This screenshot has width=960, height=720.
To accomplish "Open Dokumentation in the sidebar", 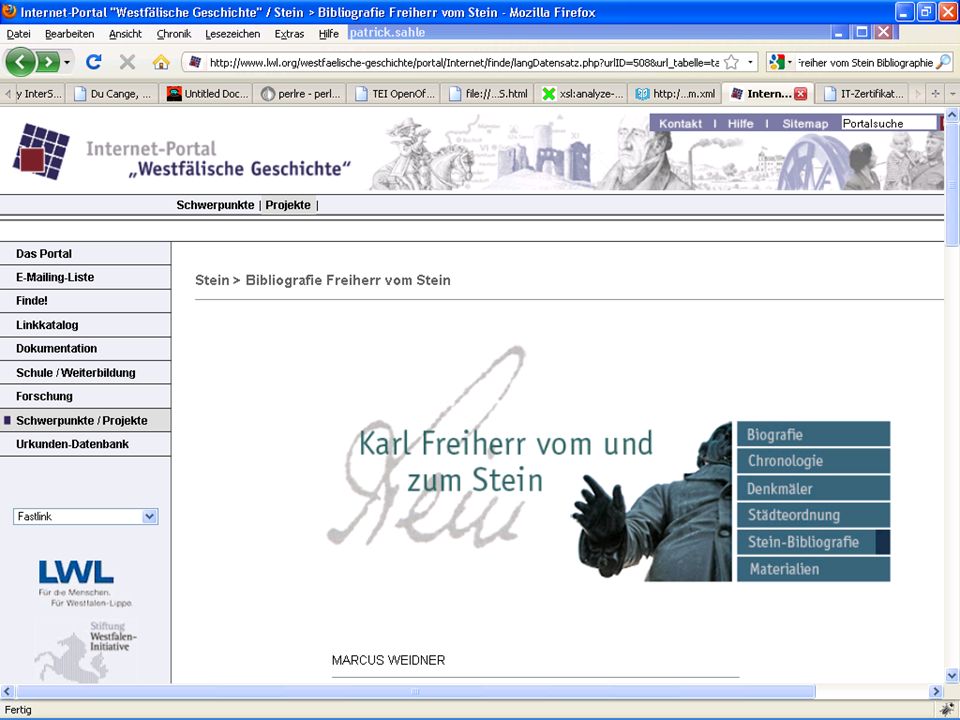I will [x=85, y=348].
